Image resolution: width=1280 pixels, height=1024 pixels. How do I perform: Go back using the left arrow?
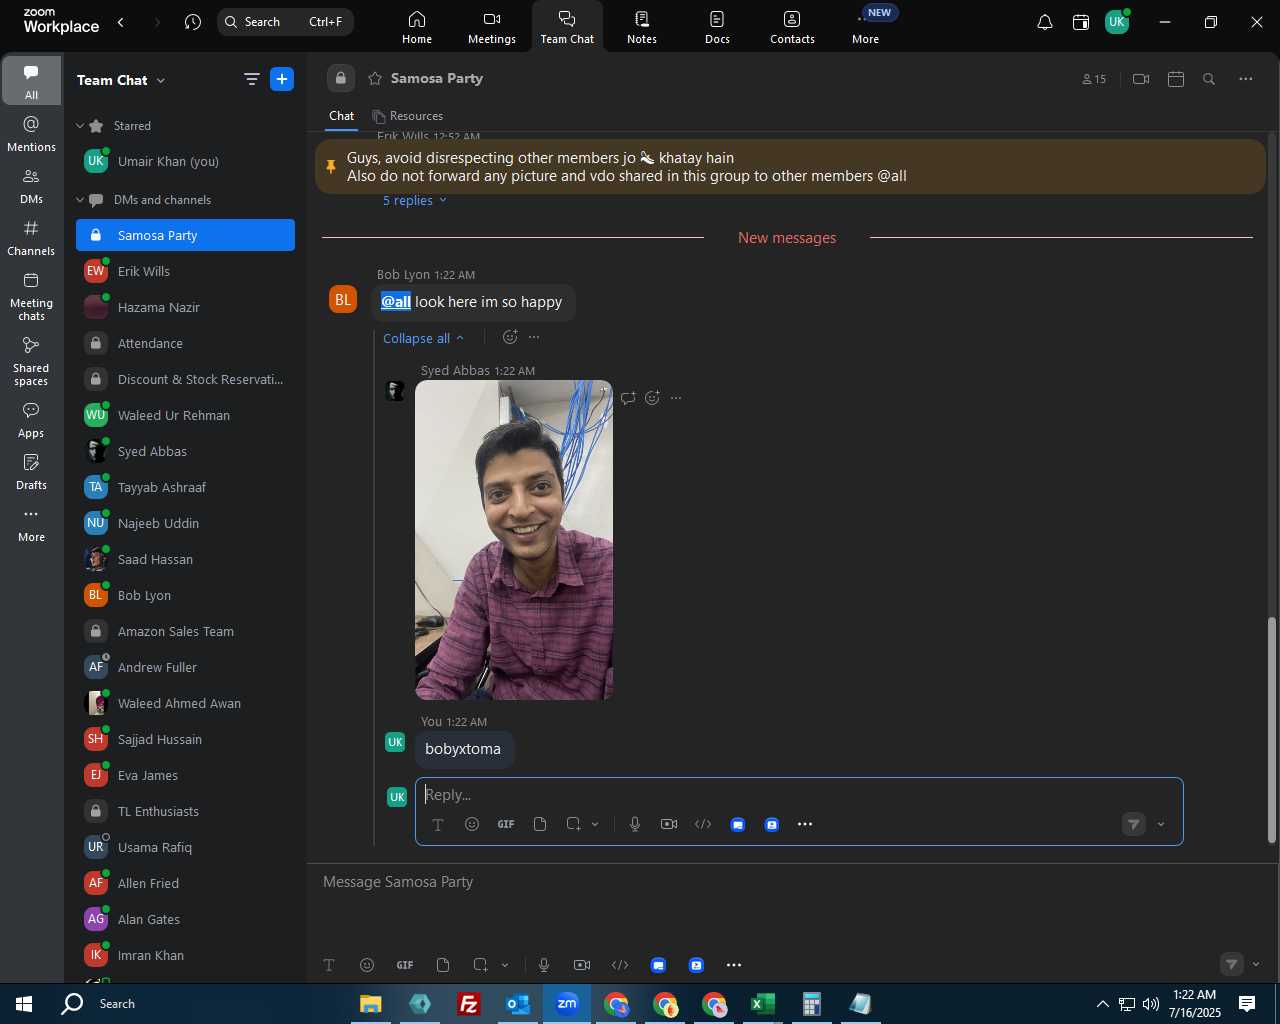(x=121, y=22)
